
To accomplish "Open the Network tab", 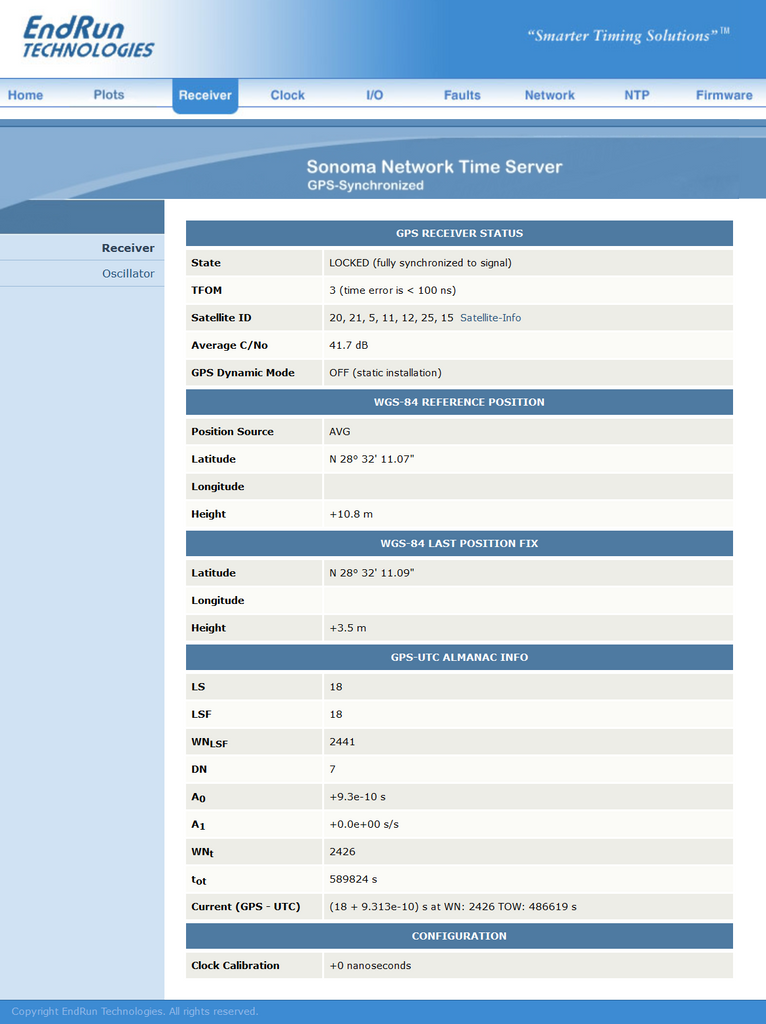I will point(550,95).
